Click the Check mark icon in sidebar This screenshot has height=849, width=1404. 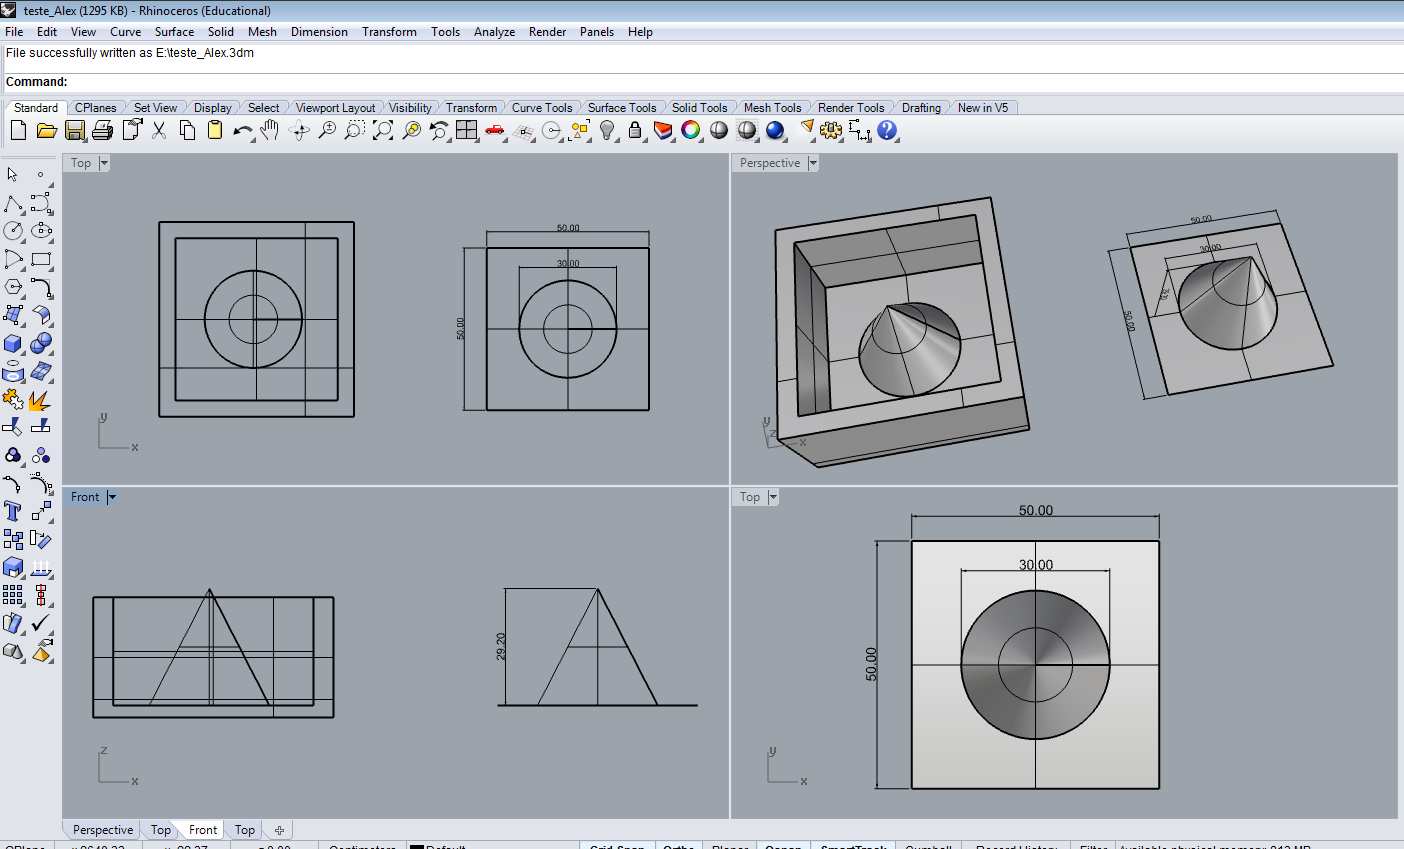(41, 624)
